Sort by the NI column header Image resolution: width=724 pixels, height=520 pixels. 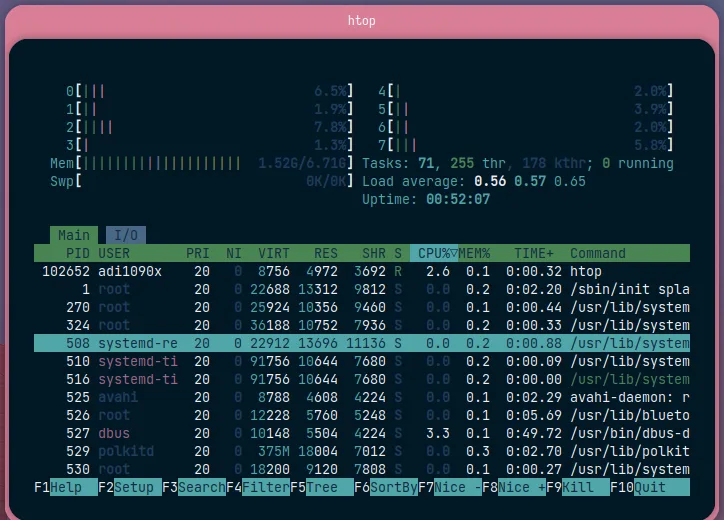[234, 253]
